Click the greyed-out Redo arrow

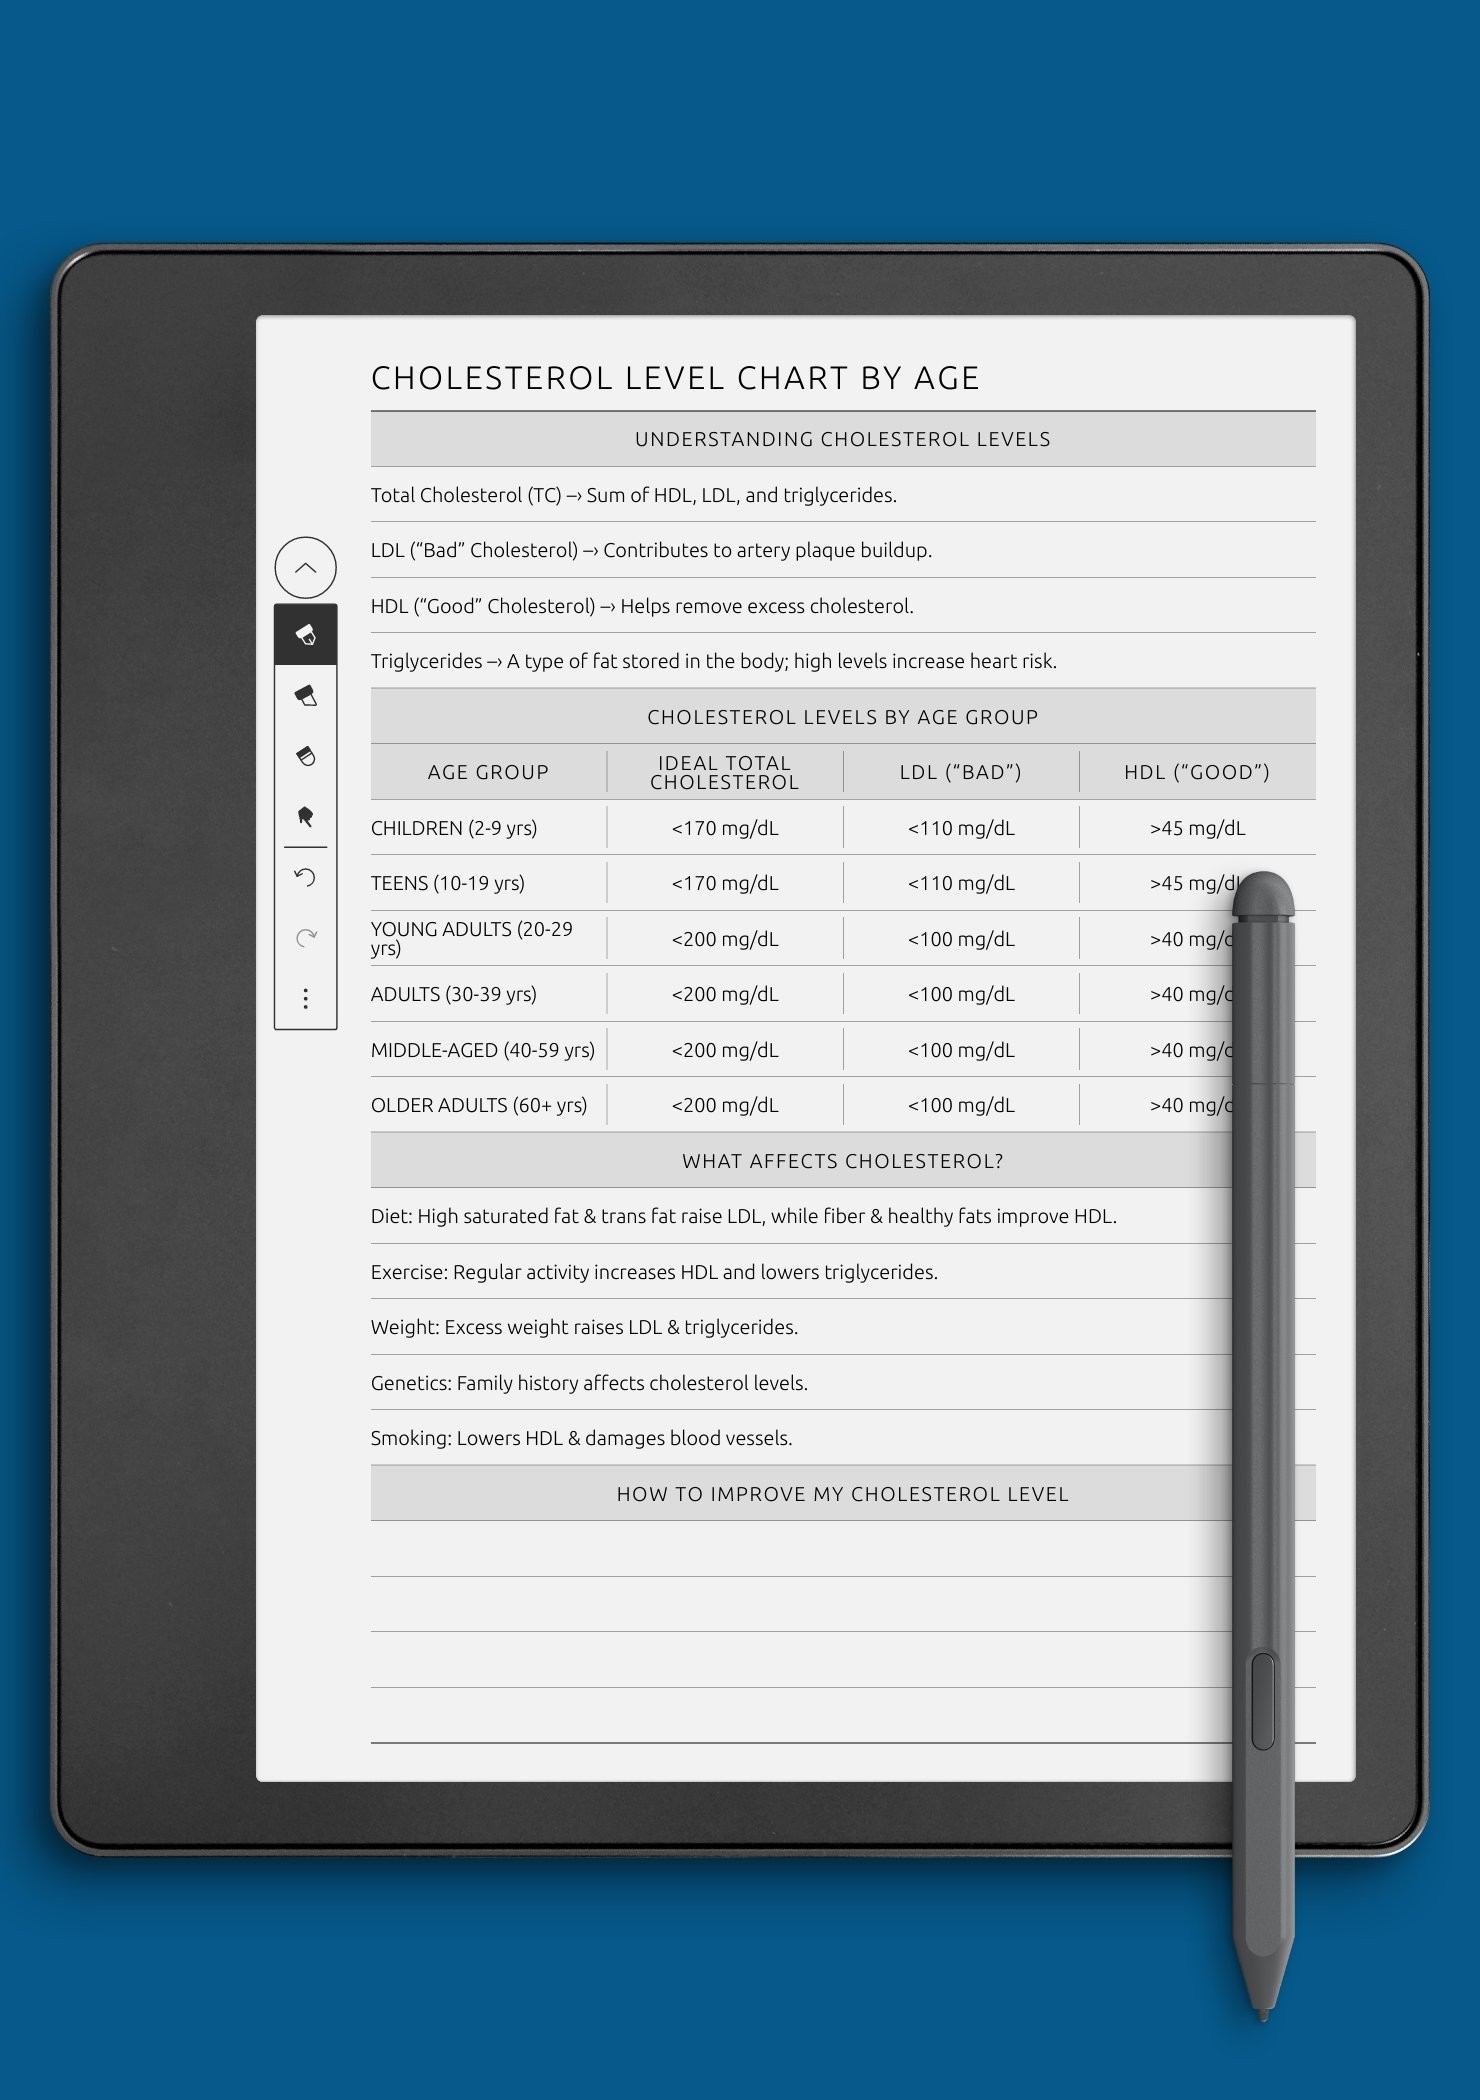(x=305, y=938)
